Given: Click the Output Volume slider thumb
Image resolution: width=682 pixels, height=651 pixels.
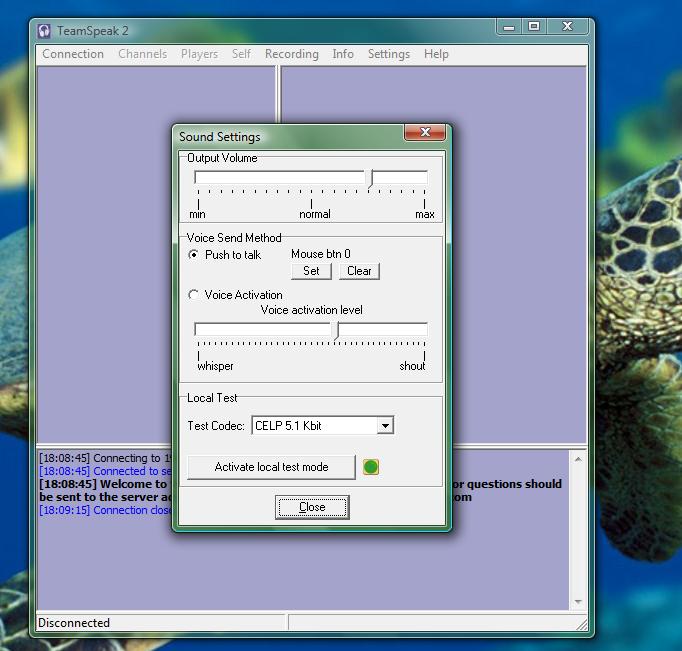Looking at the screenshot, I should point(371,179).
